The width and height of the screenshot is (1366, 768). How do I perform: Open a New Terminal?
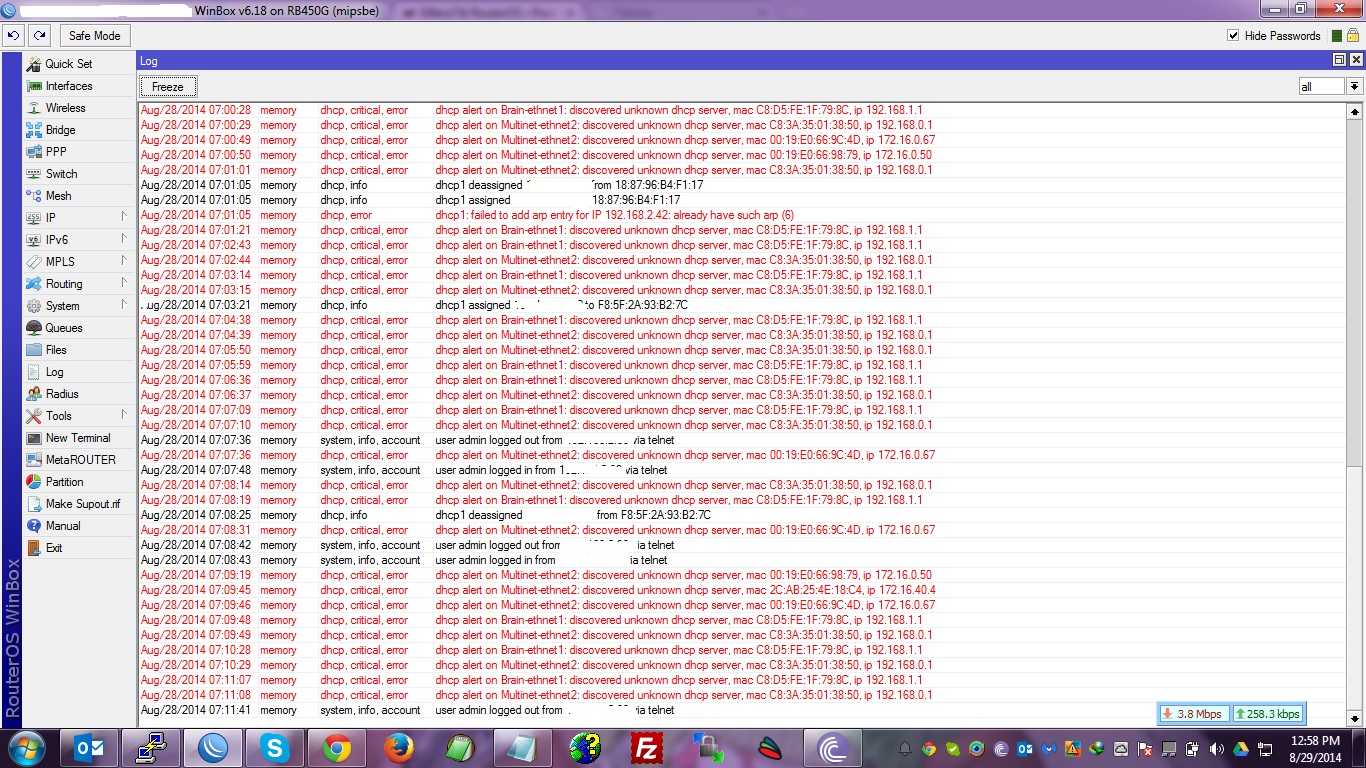(78, 437)
